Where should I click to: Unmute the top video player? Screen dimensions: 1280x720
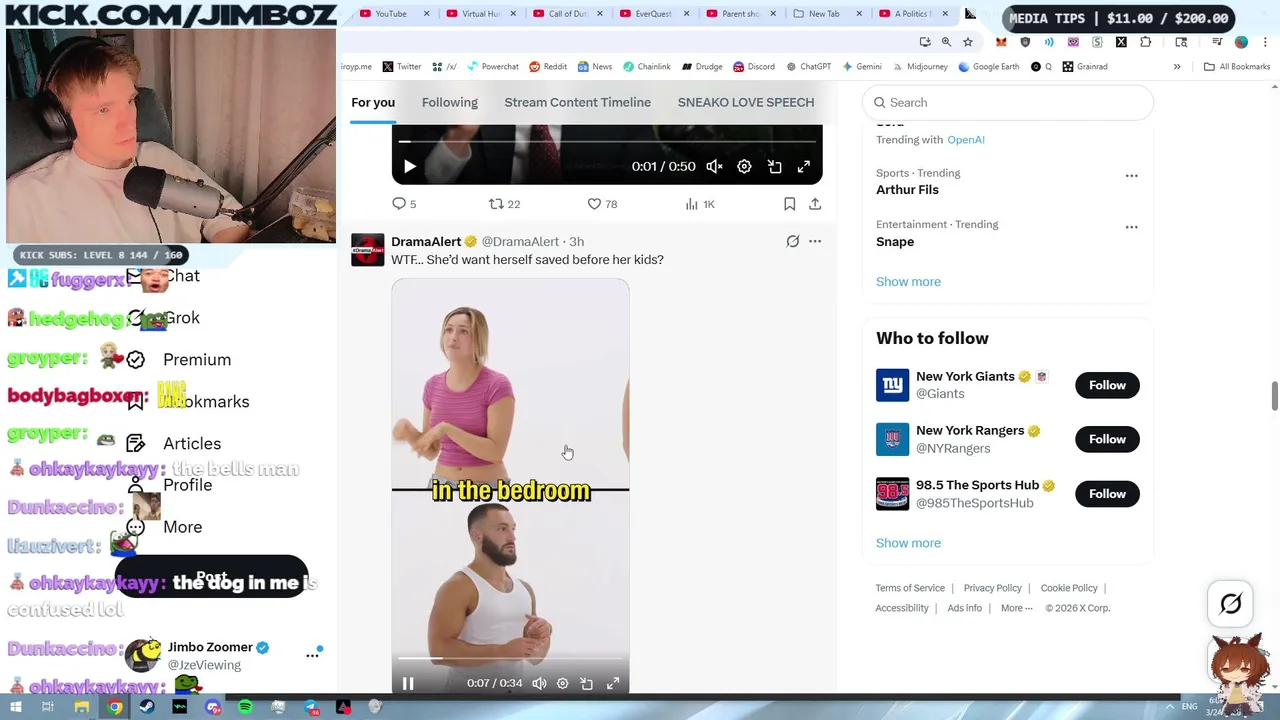click(714, 167)
